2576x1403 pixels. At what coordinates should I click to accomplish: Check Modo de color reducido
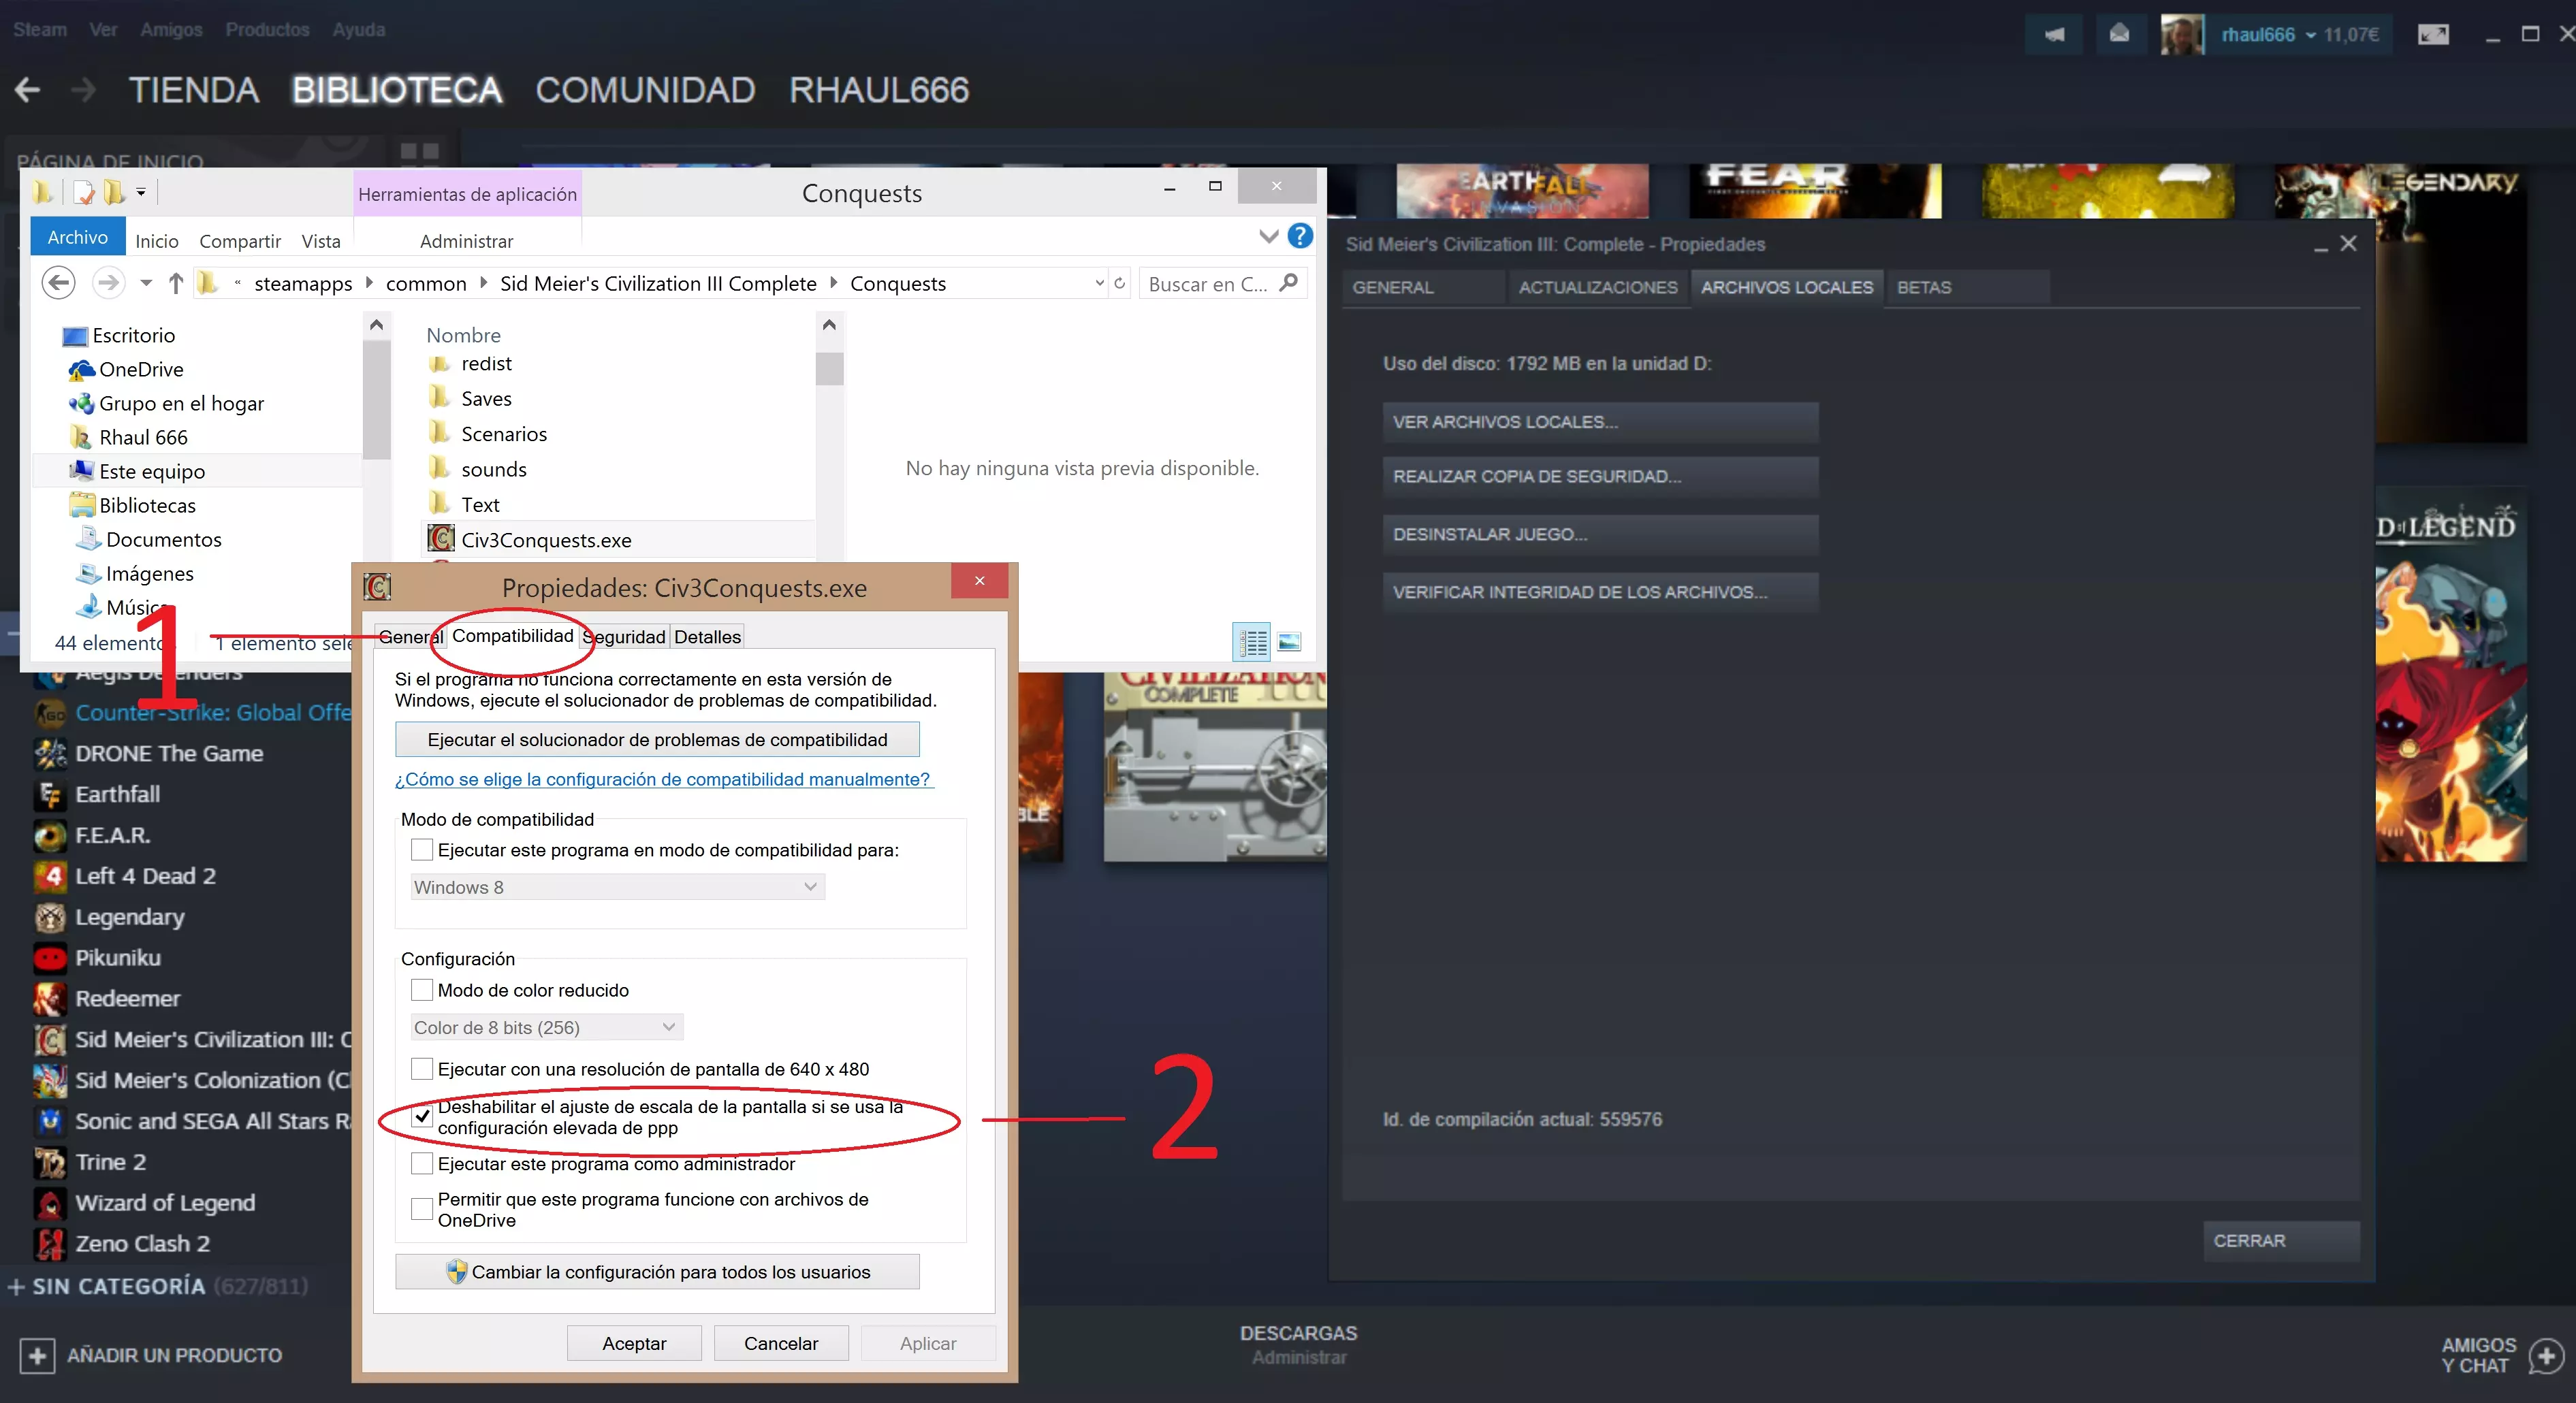pyautogui.click(x=422, y=990)
